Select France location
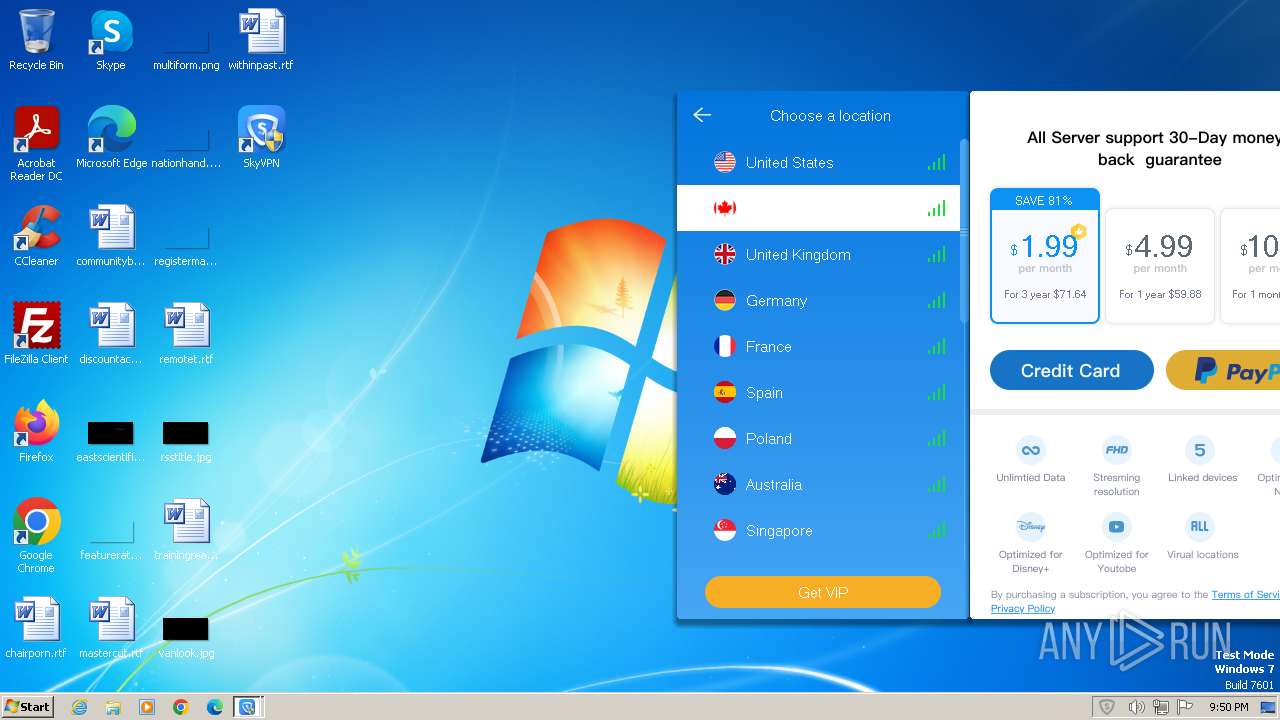Image resolution: width=1280 pixels, height=720 pixels. pos(818,346)
